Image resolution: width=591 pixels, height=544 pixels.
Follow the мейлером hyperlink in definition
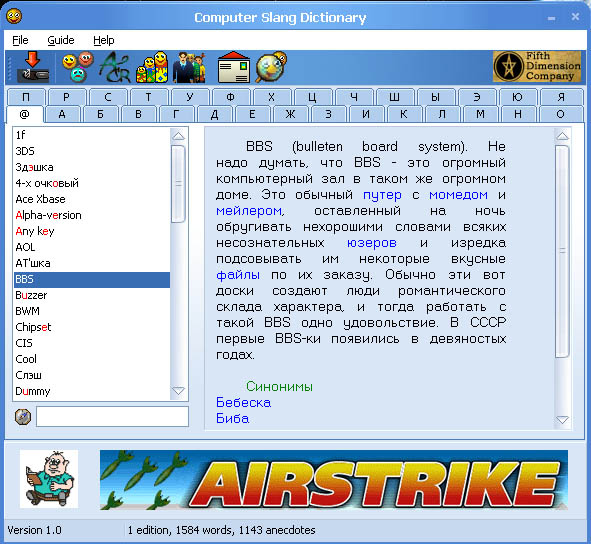[249, 211]
